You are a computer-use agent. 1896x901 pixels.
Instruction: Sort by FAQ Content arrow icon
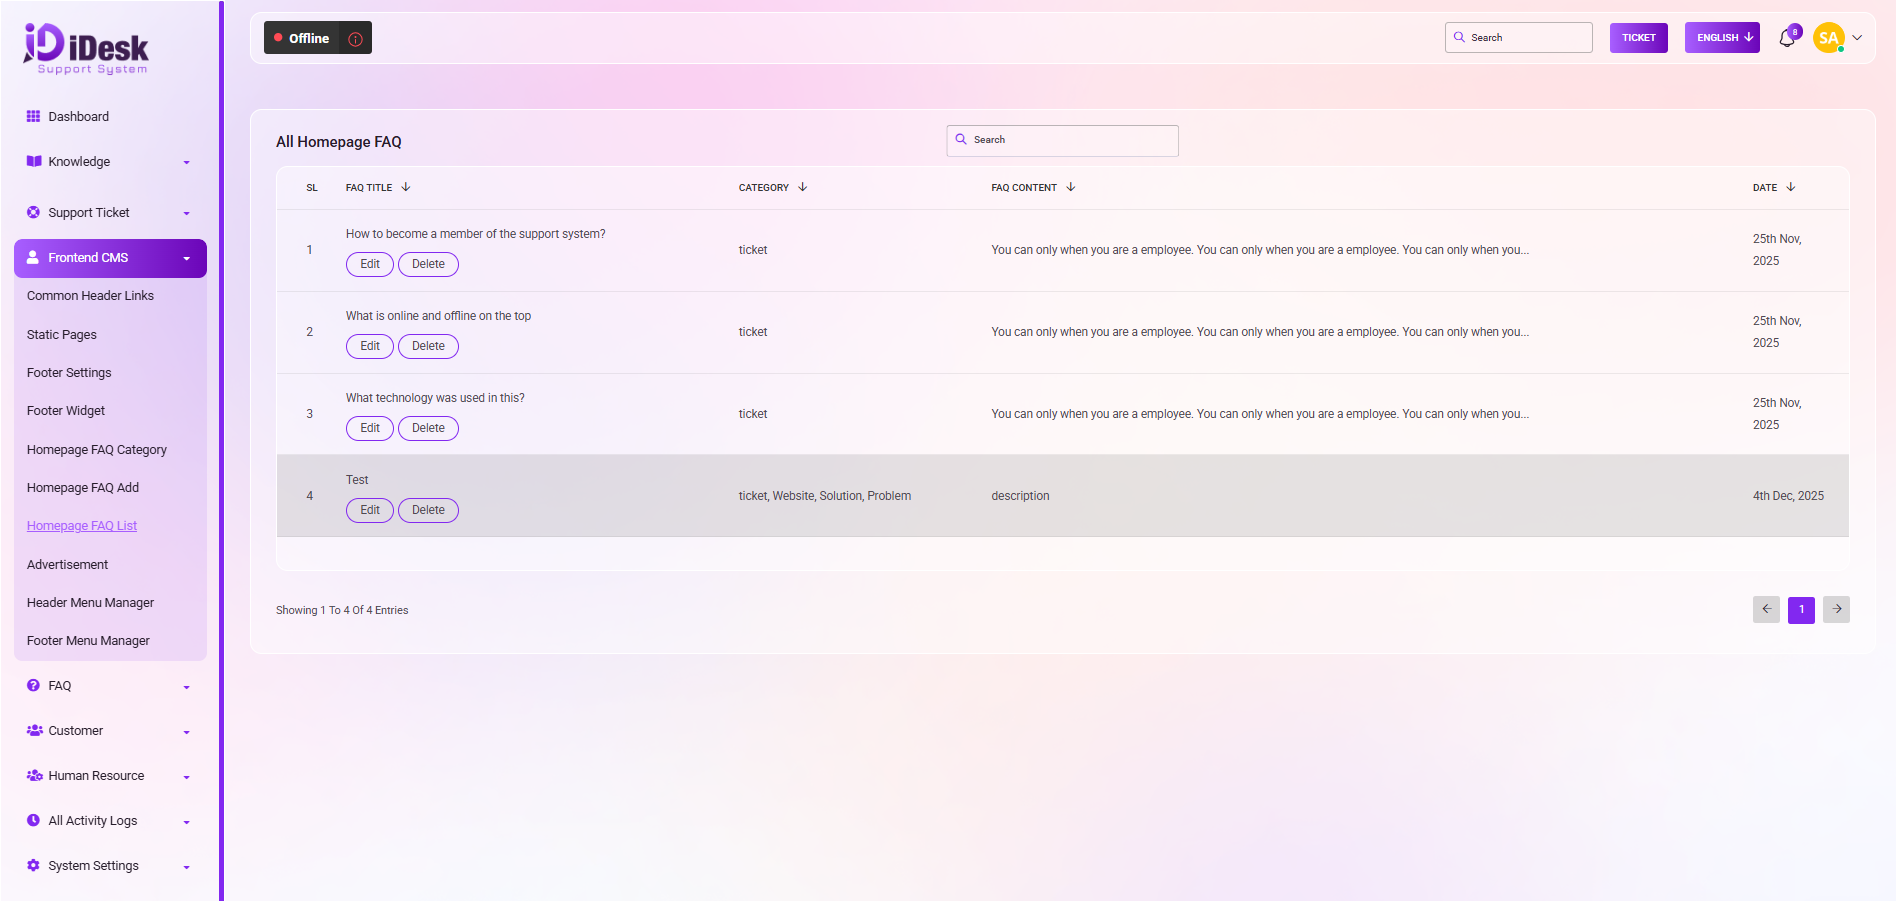[1071, 187]
